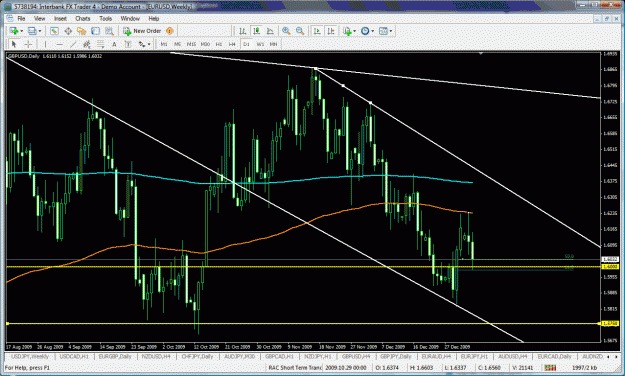Toggle the Terminal panel icon
This screenshot has width=625, height=376.
click(95, 31)
